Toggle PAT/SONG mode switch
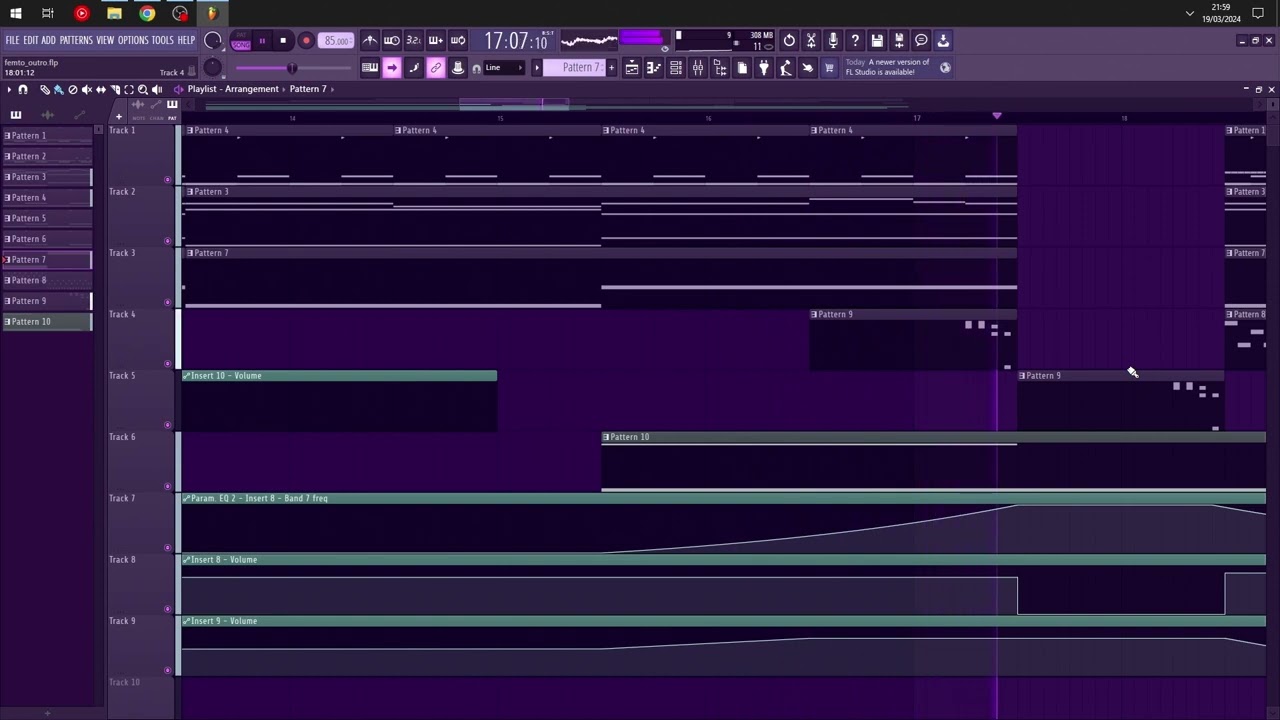 click(241, 41)
